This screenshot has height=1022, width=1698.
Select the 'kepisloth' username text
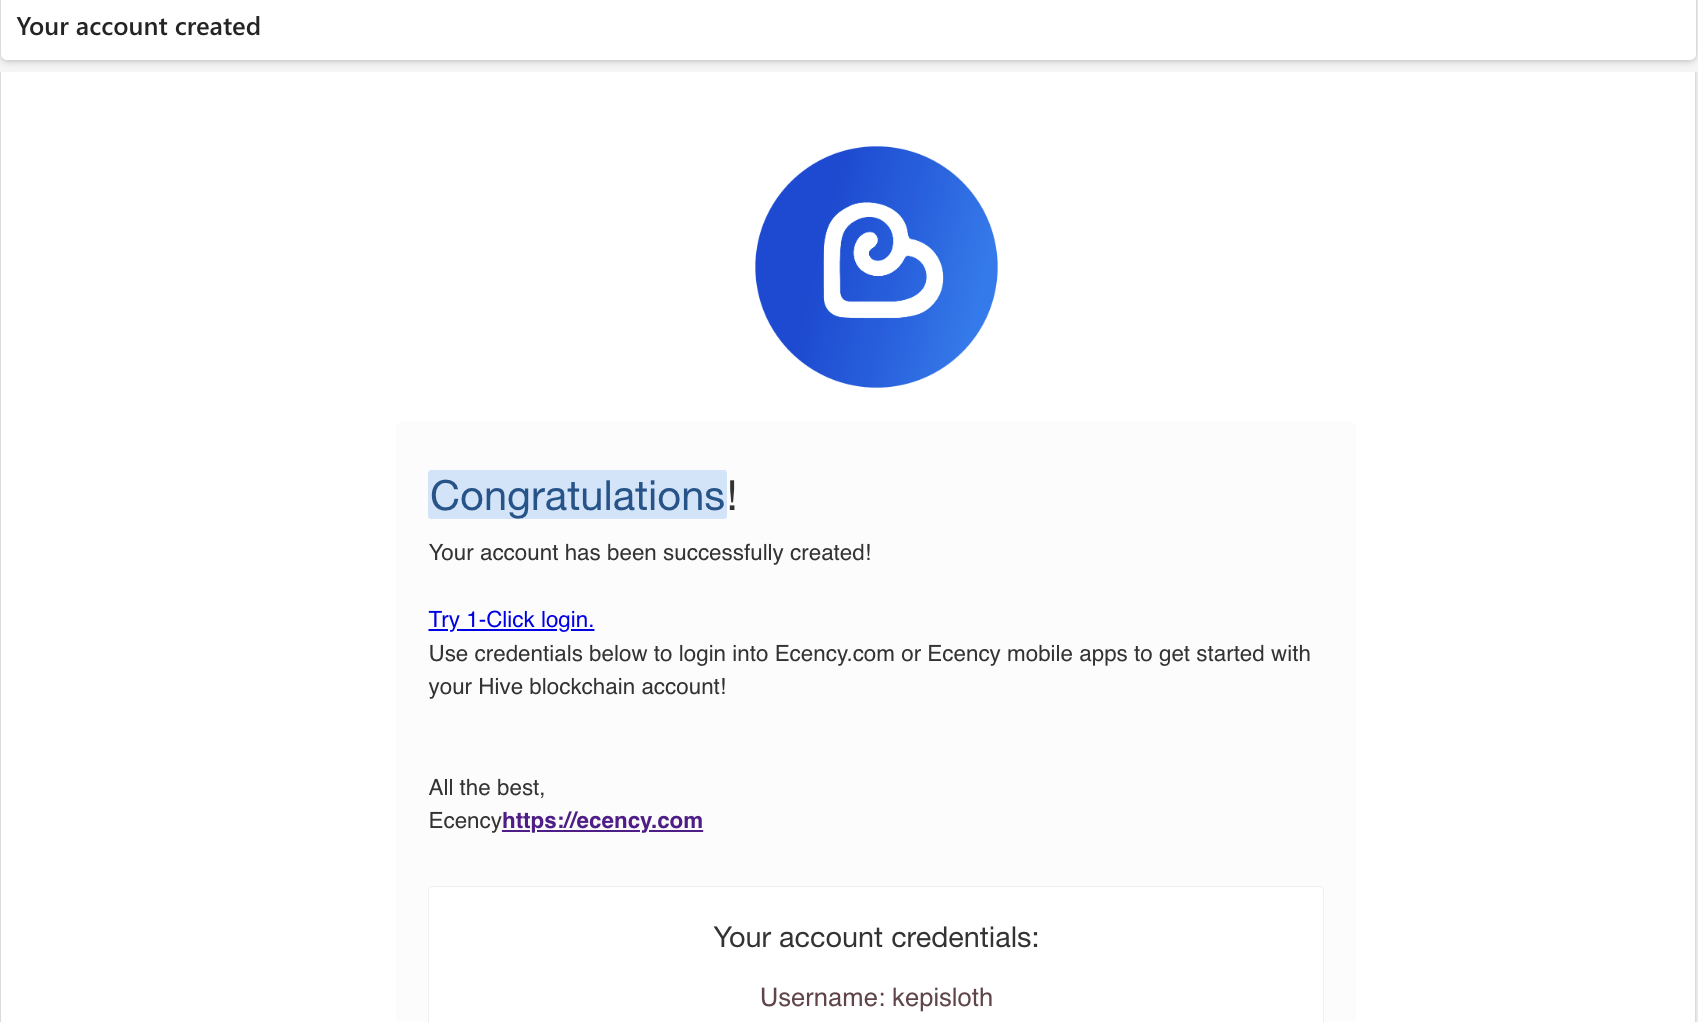click(942, 998)
